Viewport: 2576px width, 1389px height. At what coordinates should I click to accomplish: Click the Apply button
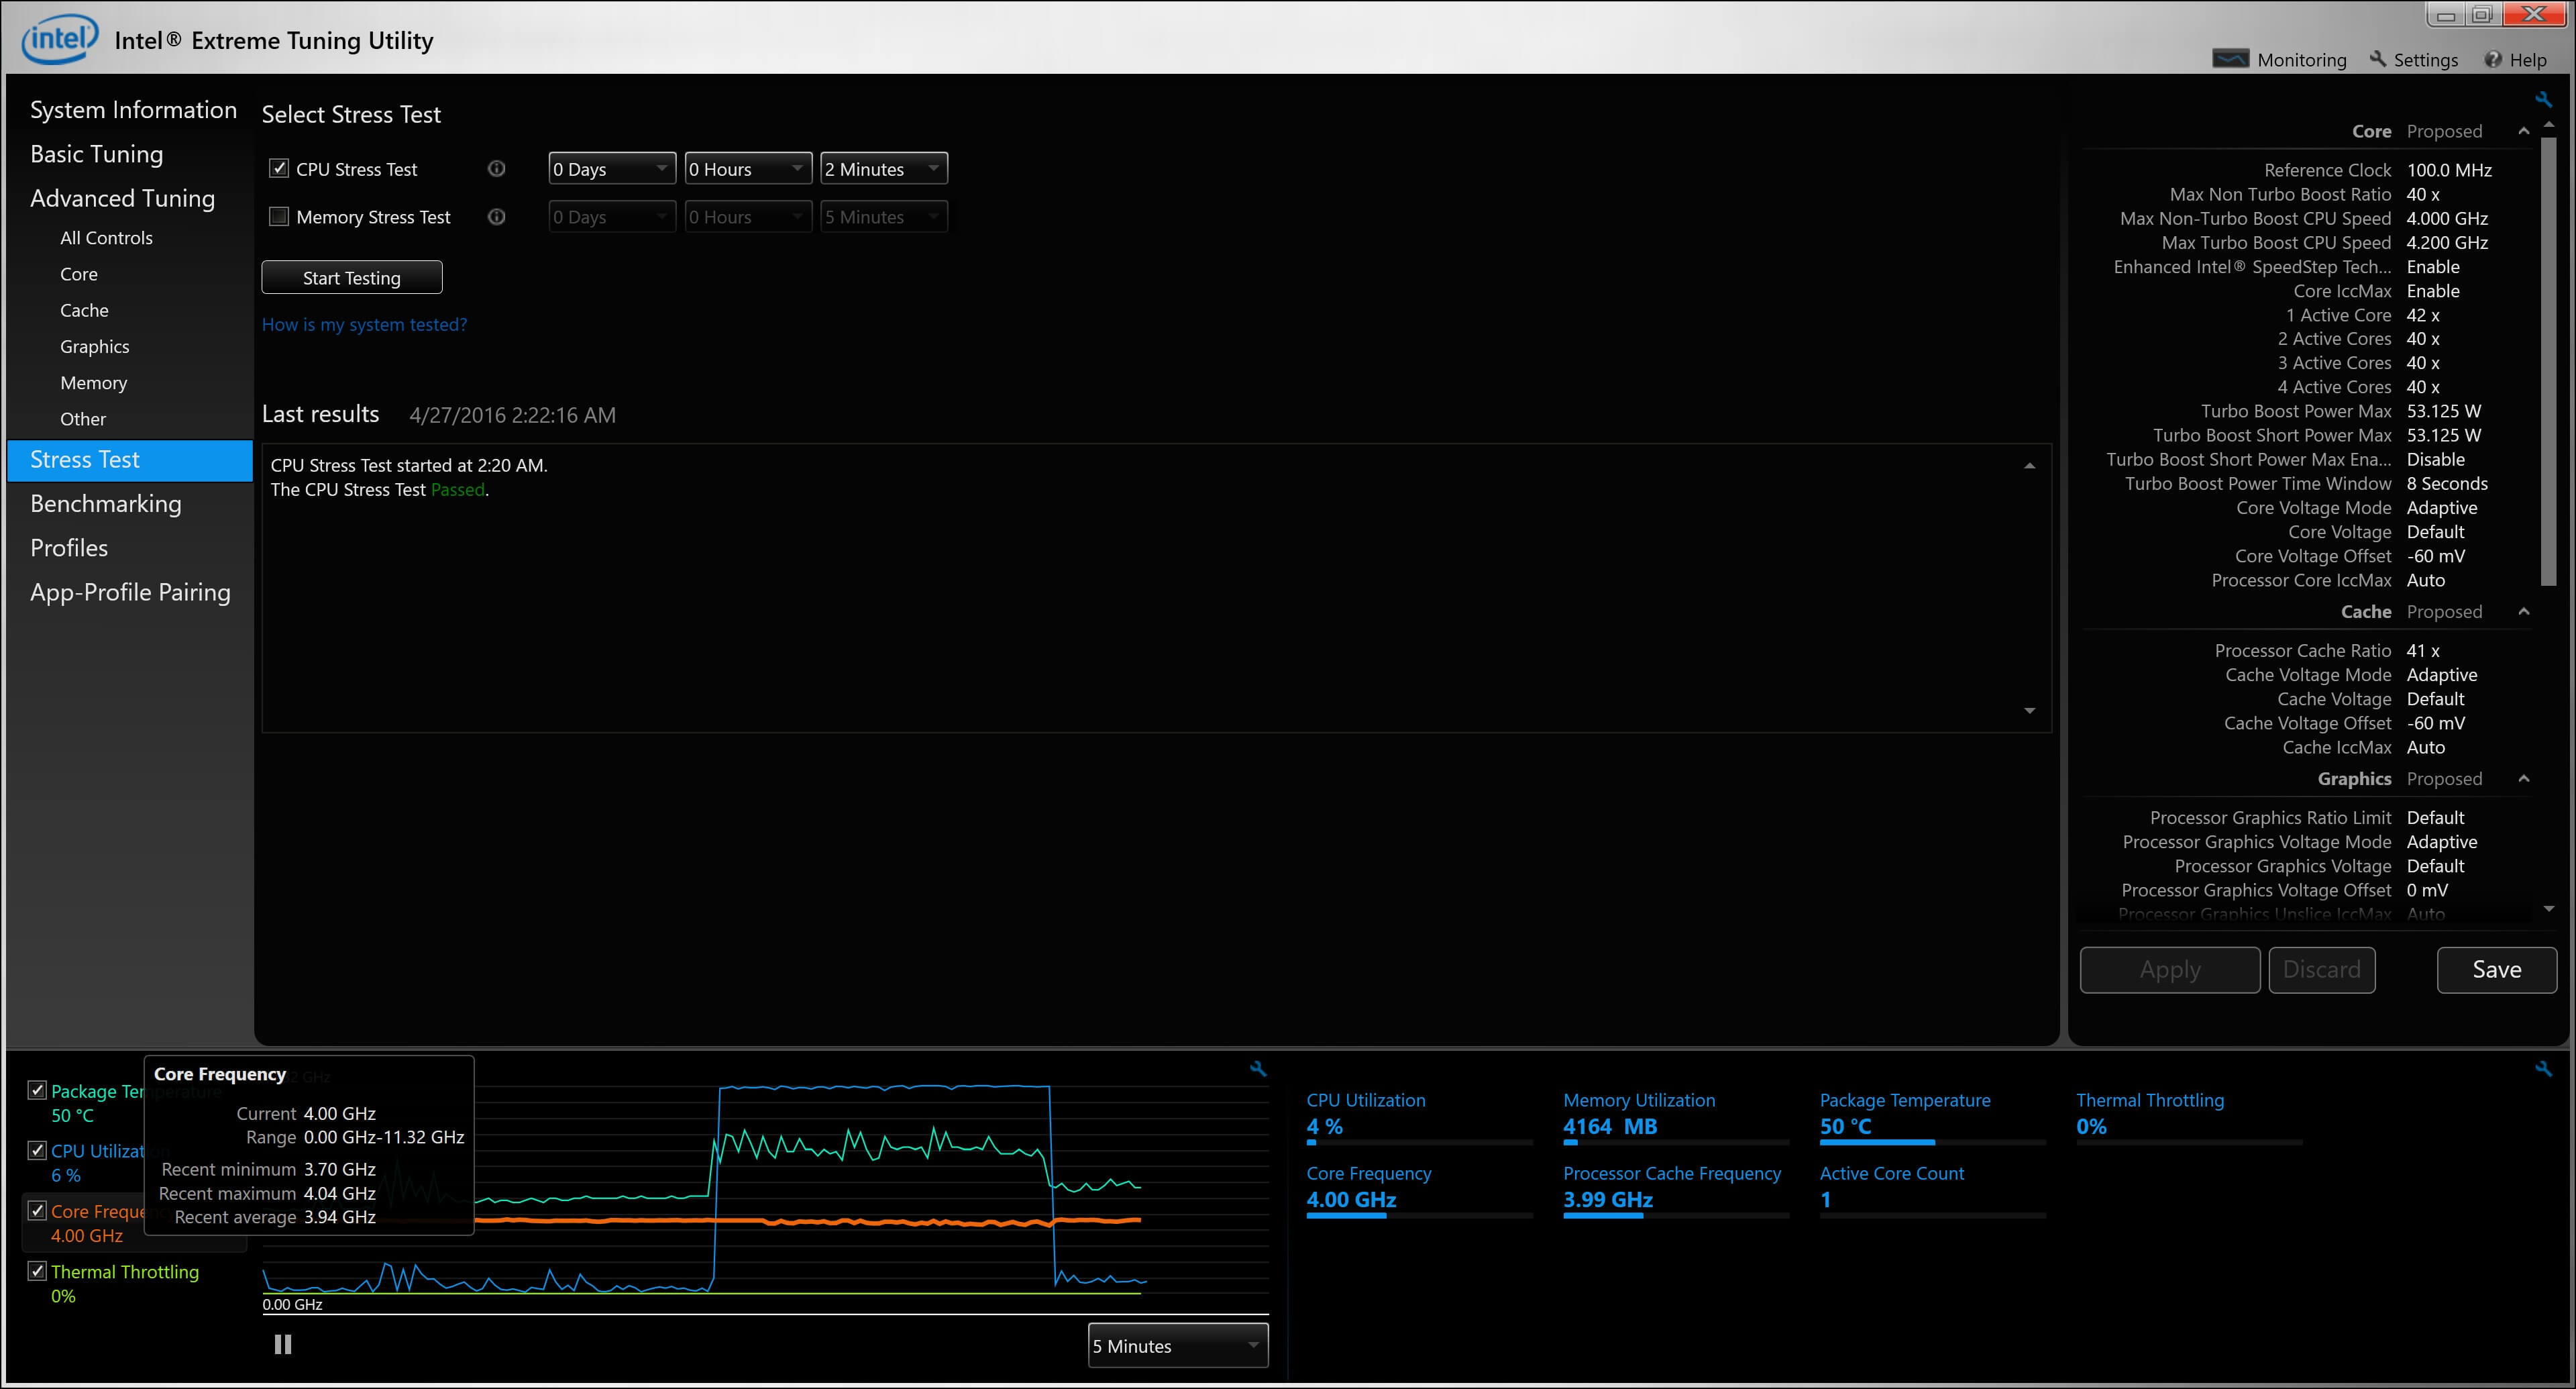tap(2169, 969)
